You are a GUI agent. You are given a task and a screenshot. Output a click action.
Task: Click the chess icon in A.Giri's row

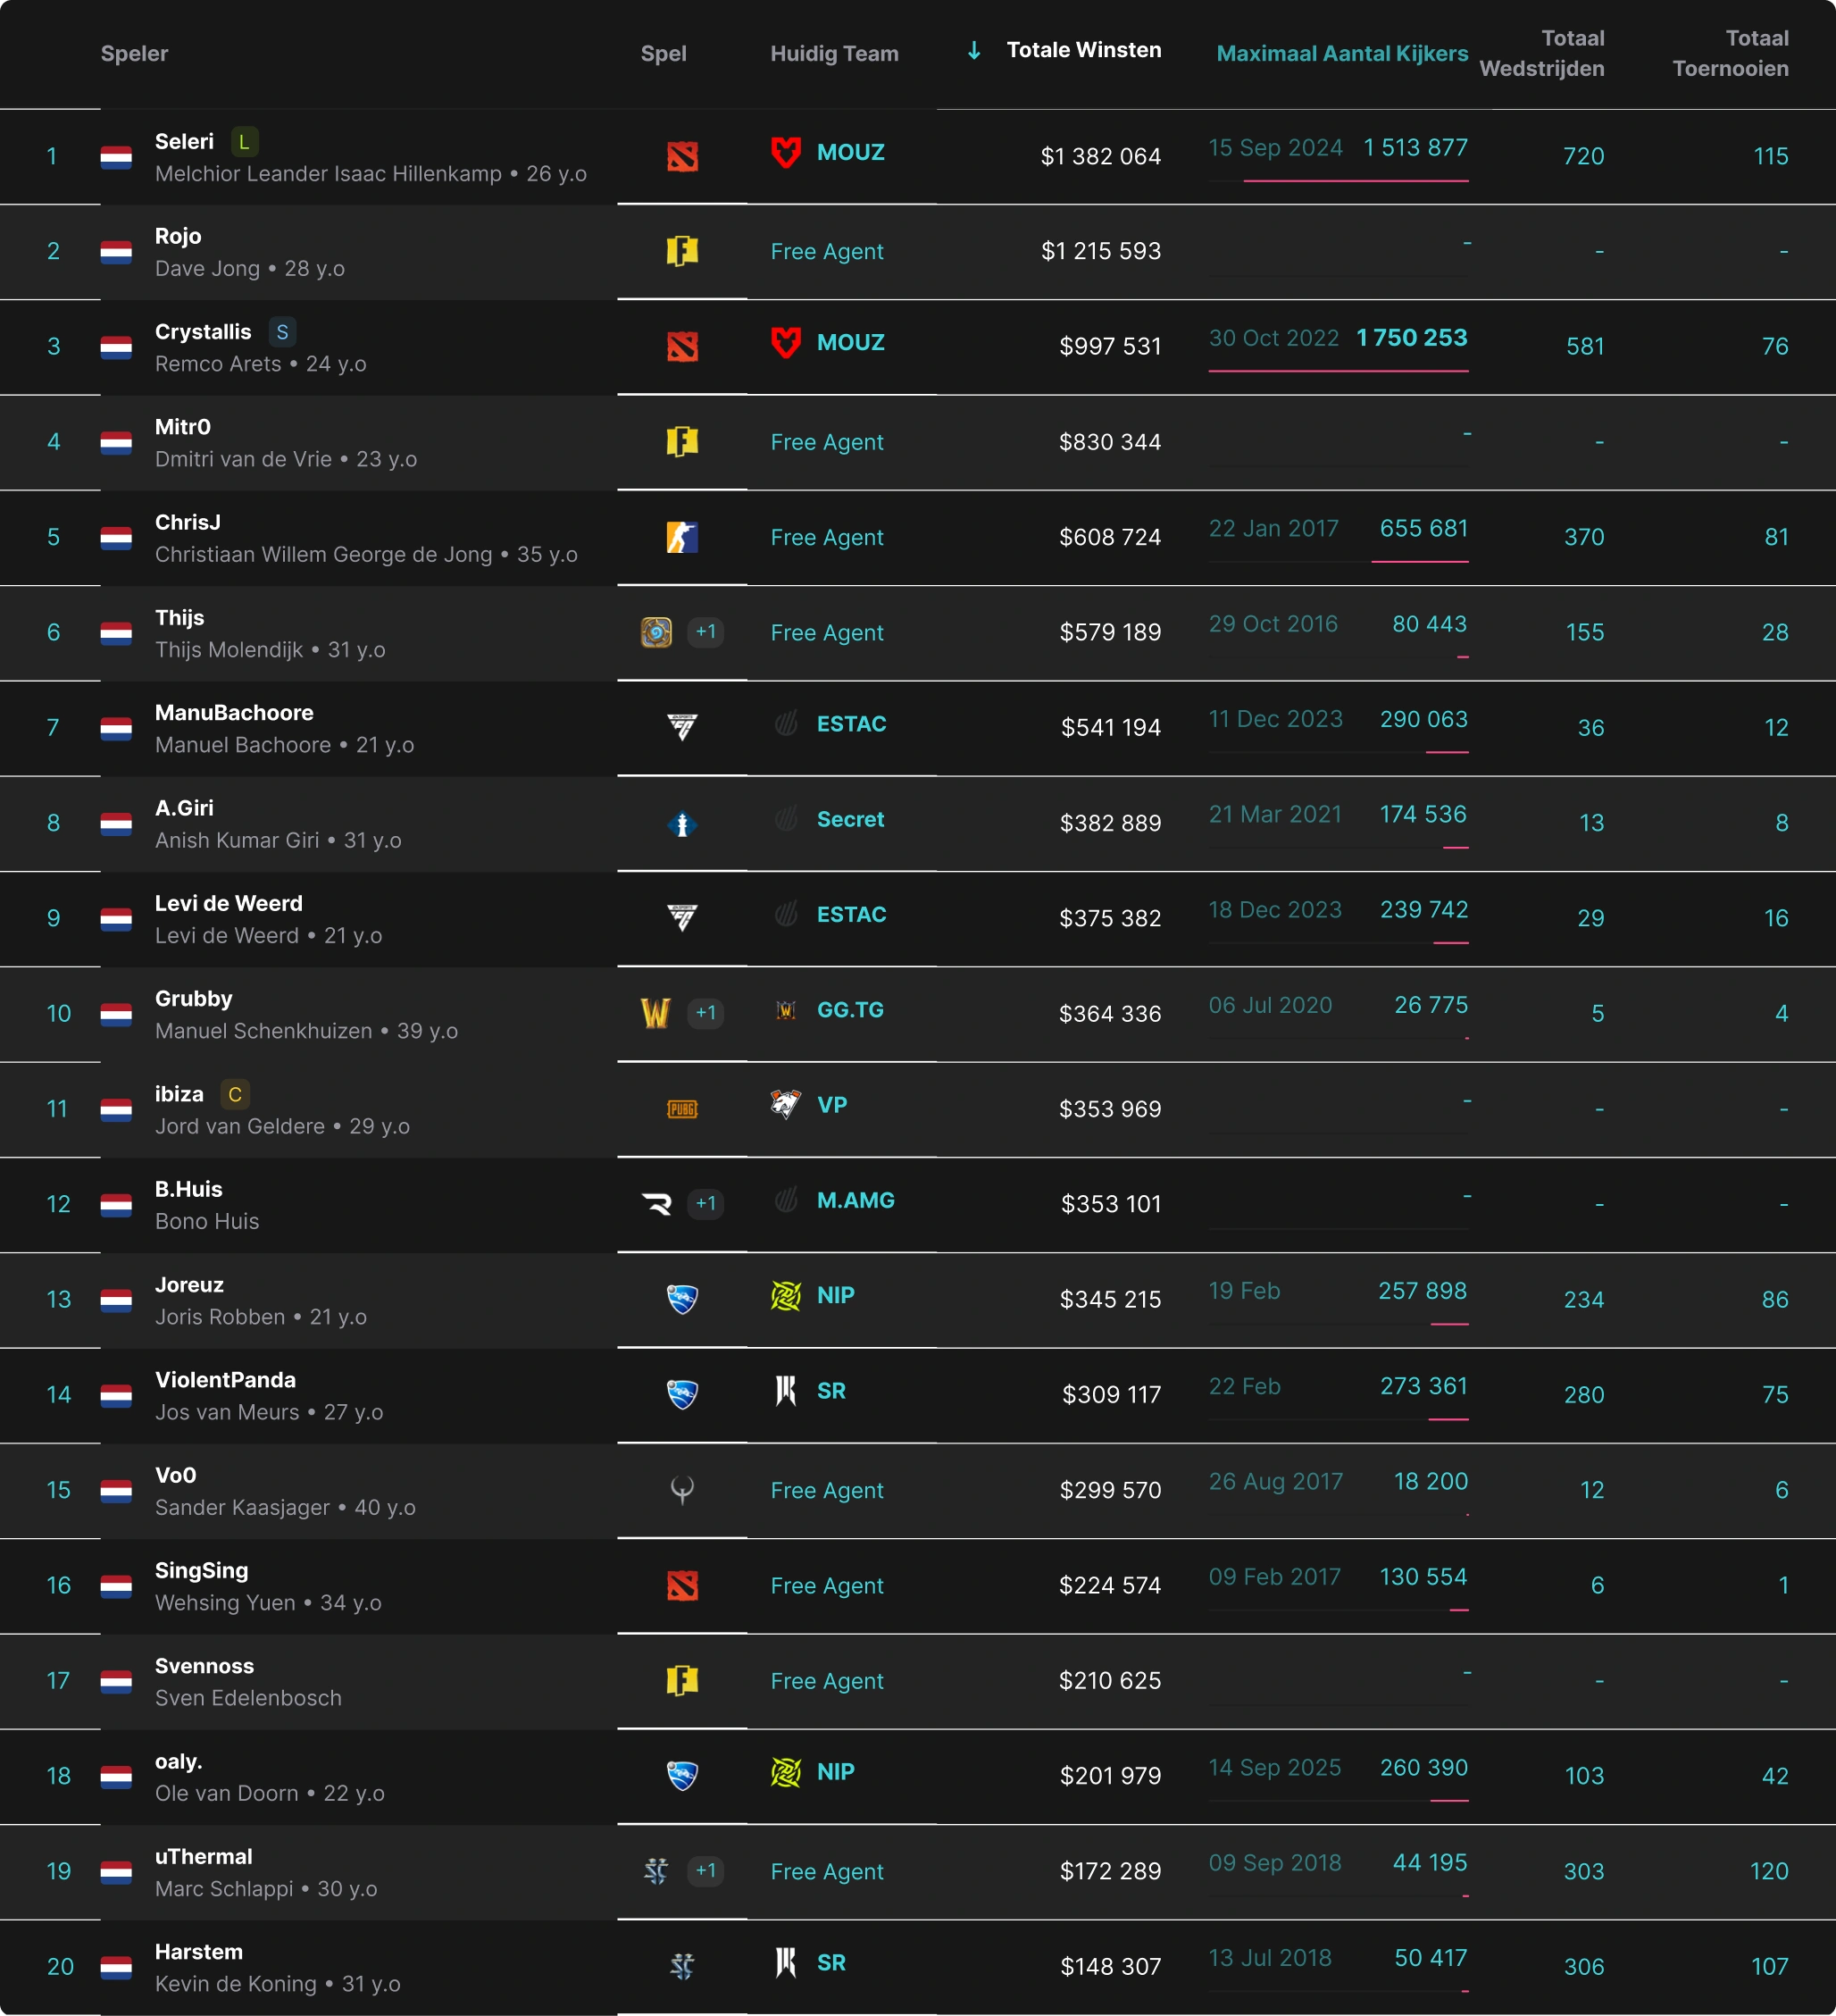pyautogui.click(x=682, y=823)
